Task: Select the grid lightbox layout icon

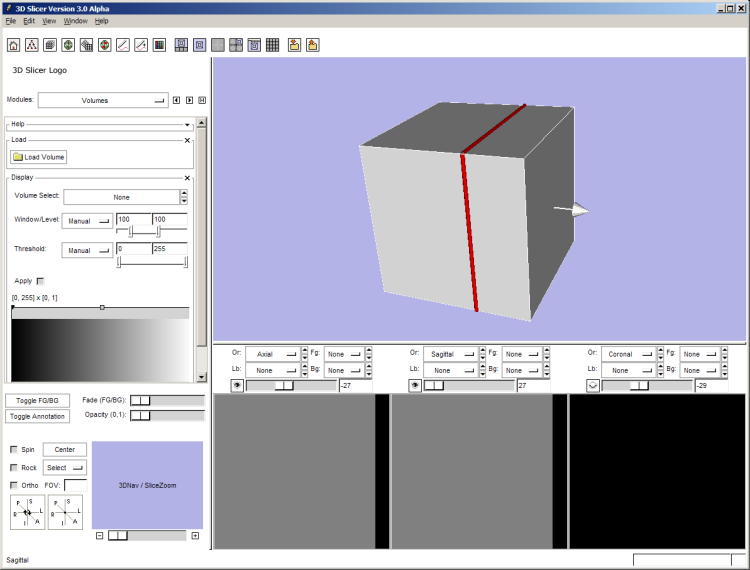Action: [x=272, y=45]
